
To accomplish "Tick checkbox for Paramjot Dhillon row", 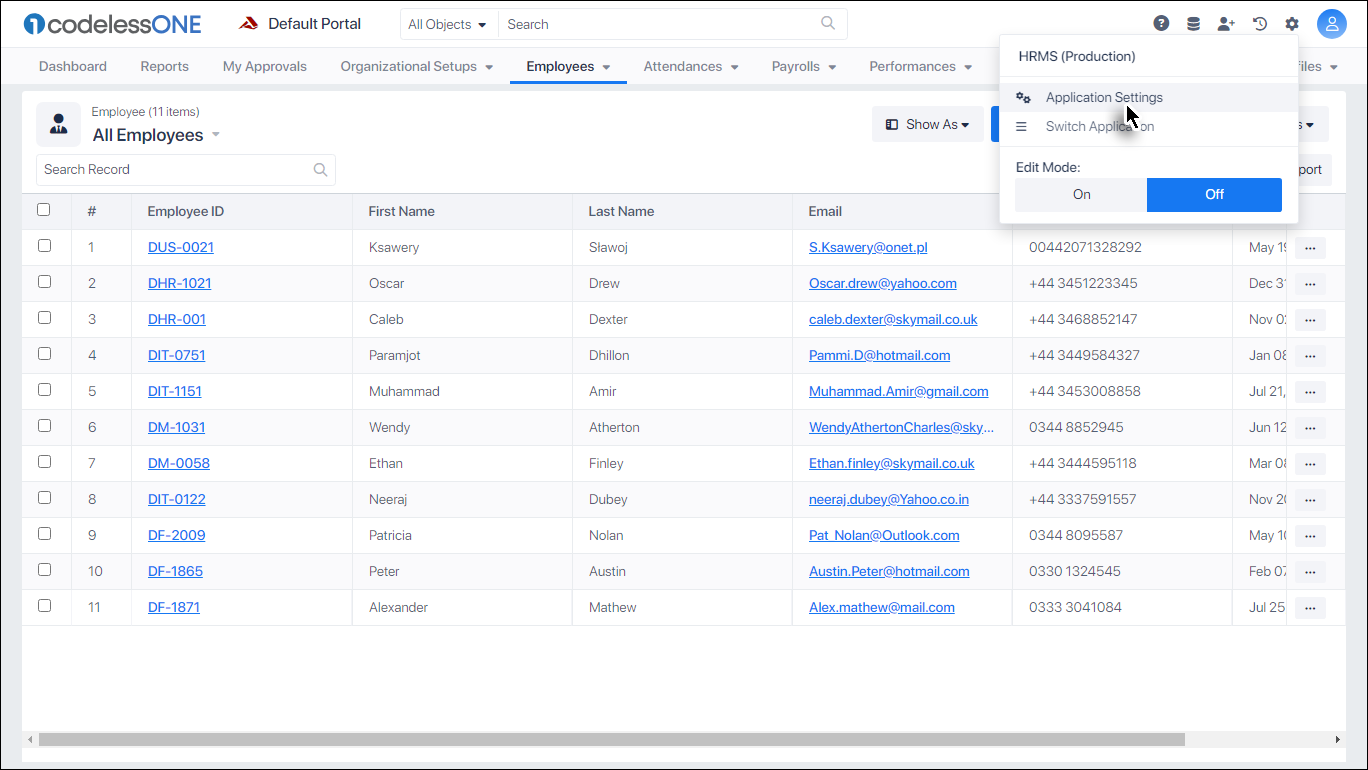I will click(44, 354).
